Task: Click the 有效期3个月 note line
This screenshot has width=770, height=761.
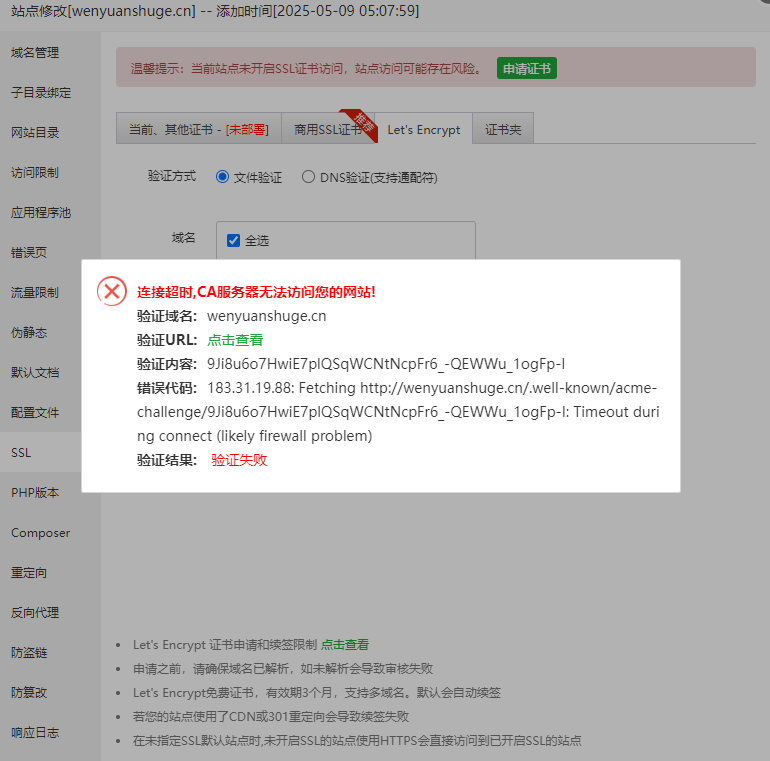Action: [317, 693]
